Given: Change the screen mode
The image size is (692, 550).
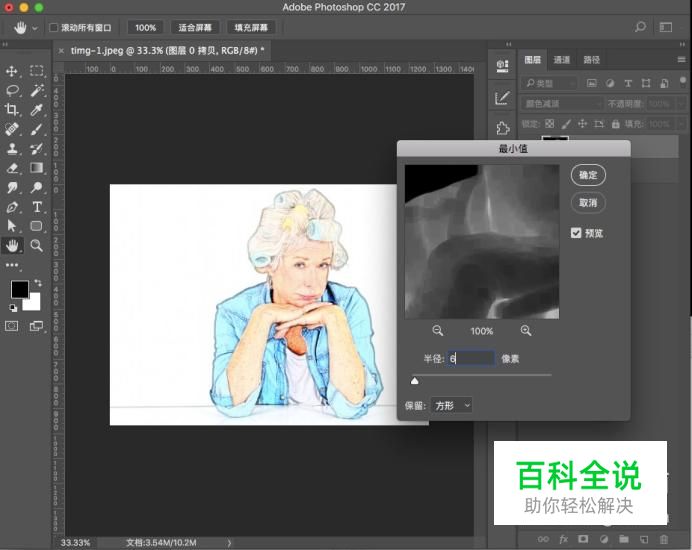Looking at the screenshot, I should (37, 326).
